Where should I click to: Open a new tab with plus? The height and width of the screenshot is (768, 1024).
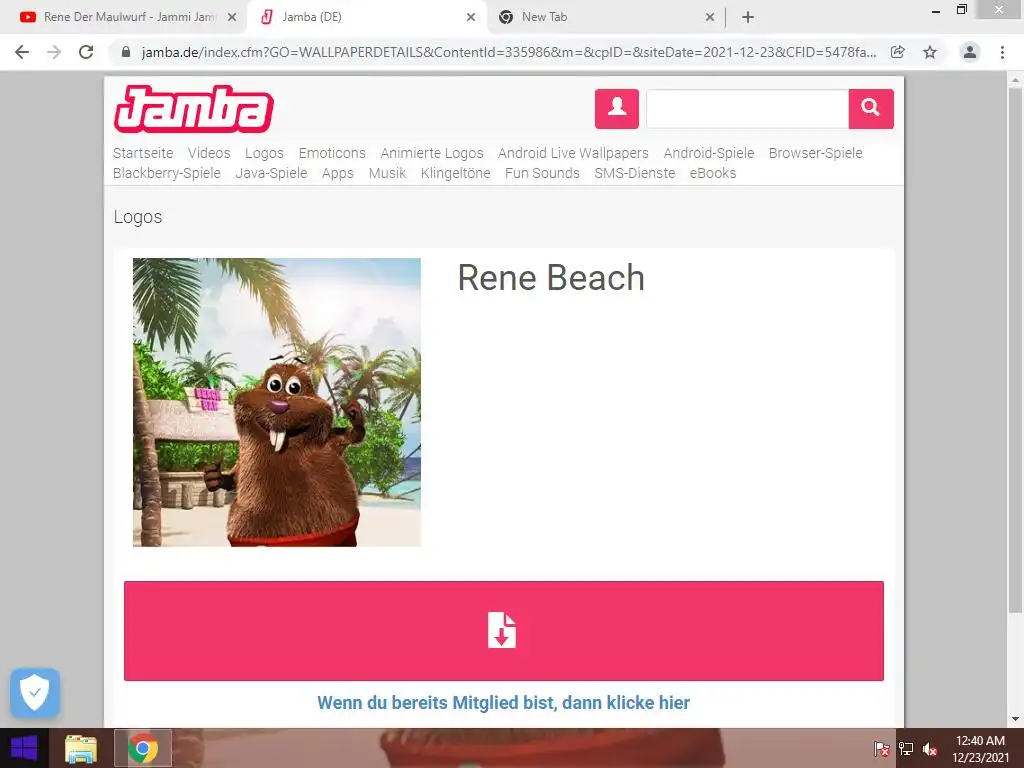pos(748,17)
